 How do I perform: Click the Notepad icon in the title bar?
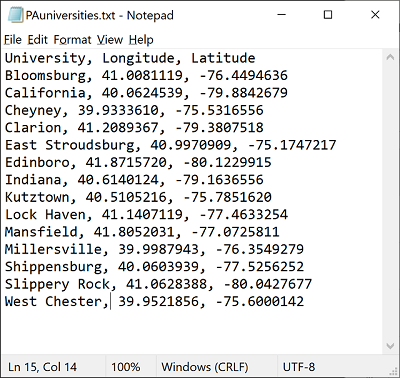tap(15, 15)
